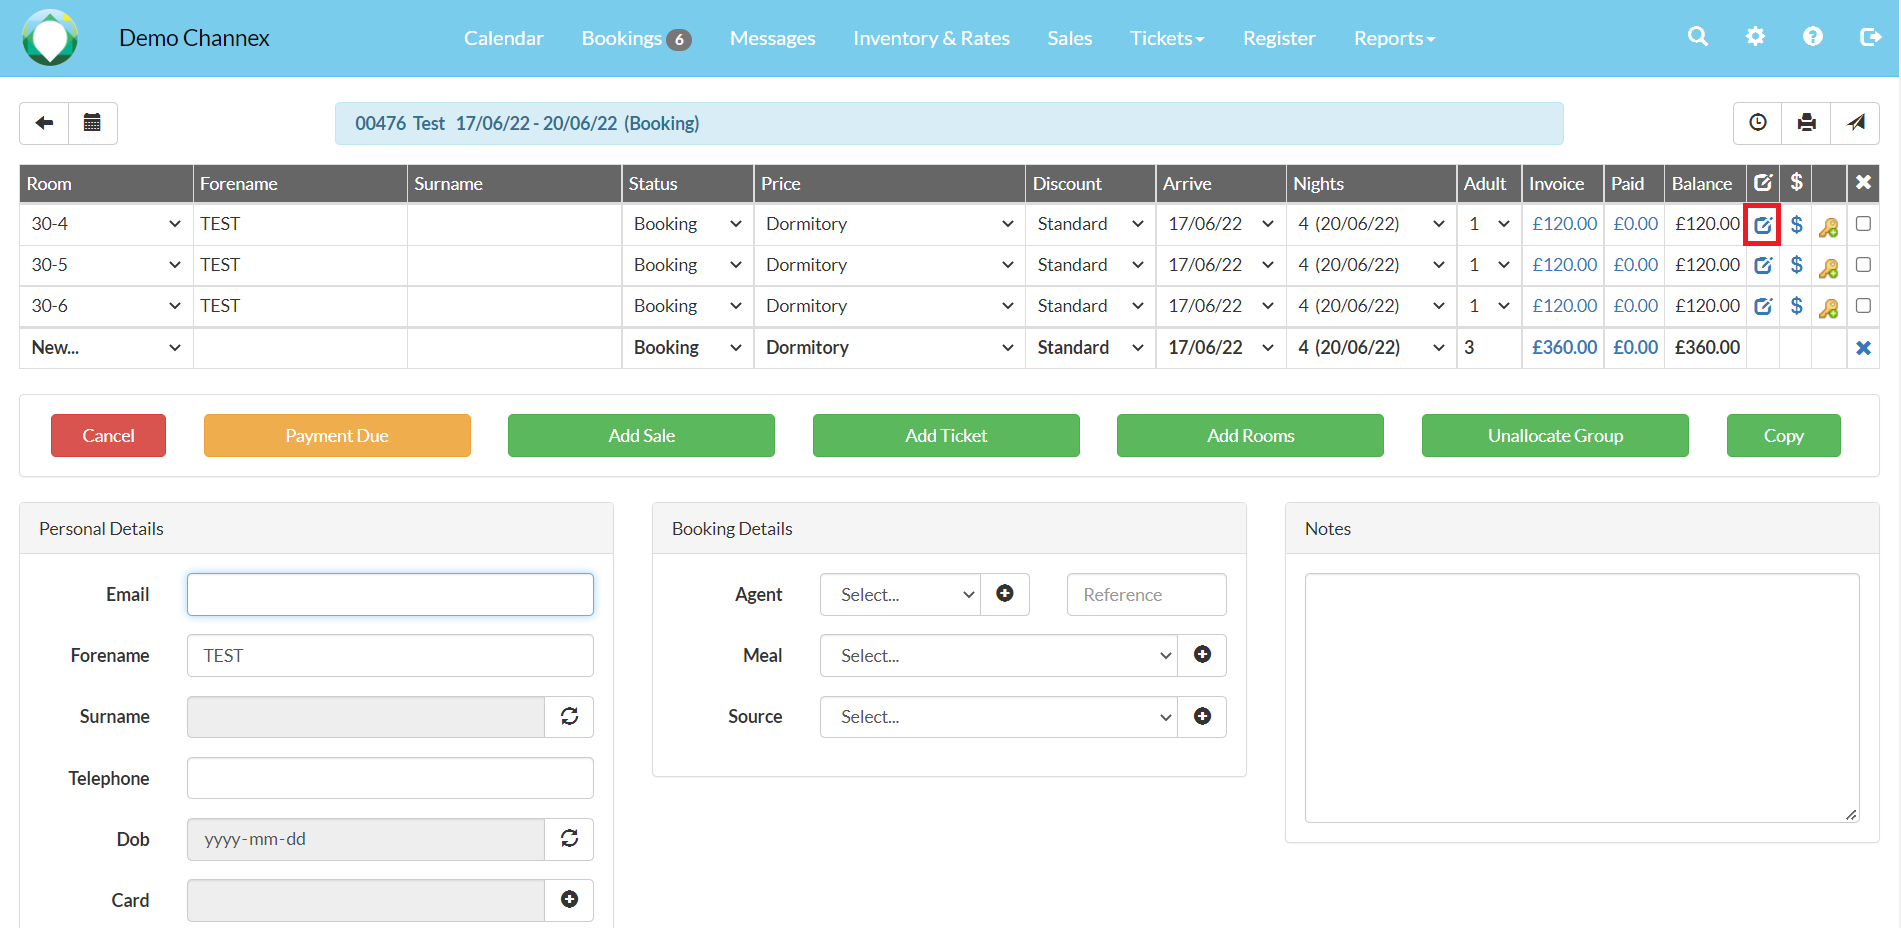Click the Add Sale button
The height and width of the screenshot is (928, 1901).
641,435
